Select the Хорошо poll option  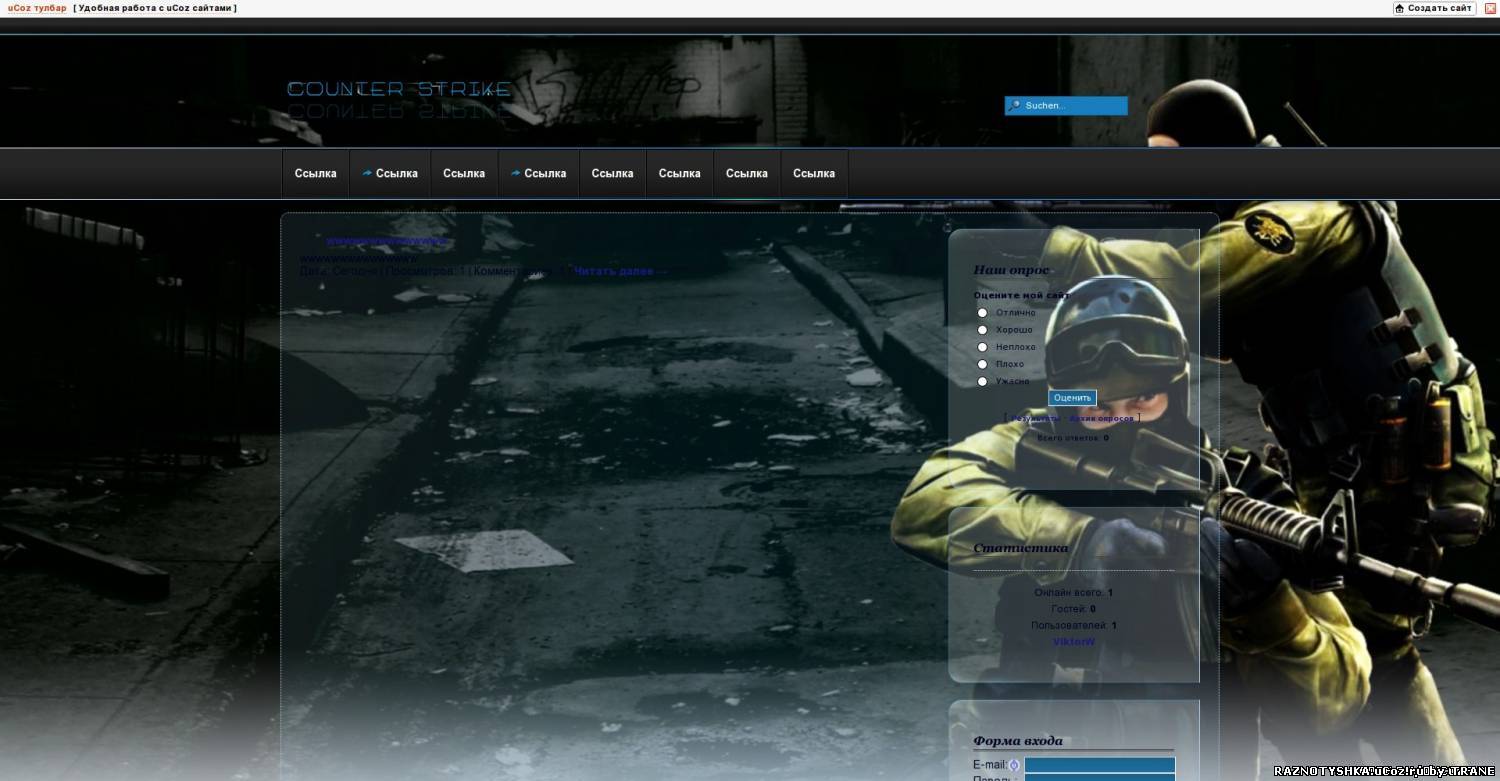coord(982,330)
